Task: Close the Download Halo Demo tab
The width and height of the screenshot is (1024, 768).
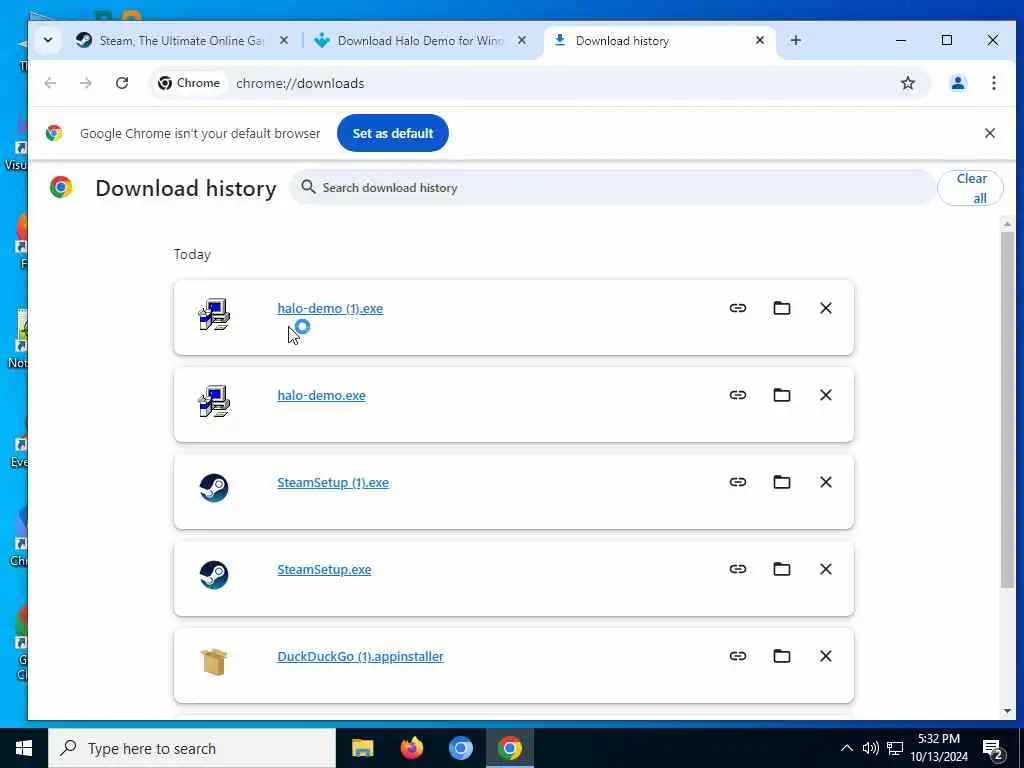Action: [x=522, y=40]
